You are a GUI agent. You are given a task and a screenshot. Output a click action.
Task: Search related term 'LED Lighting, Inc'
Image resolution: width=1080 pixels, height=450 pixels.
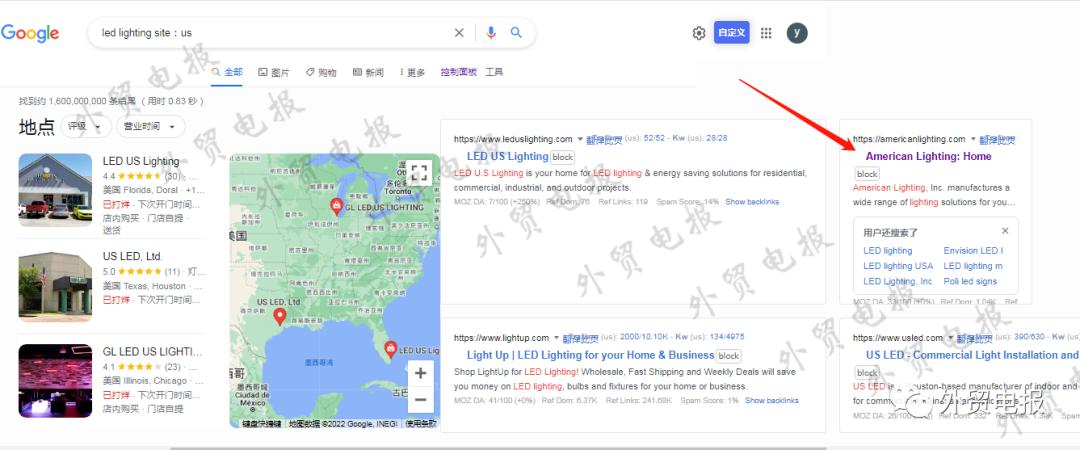click(x=897, y=281)
